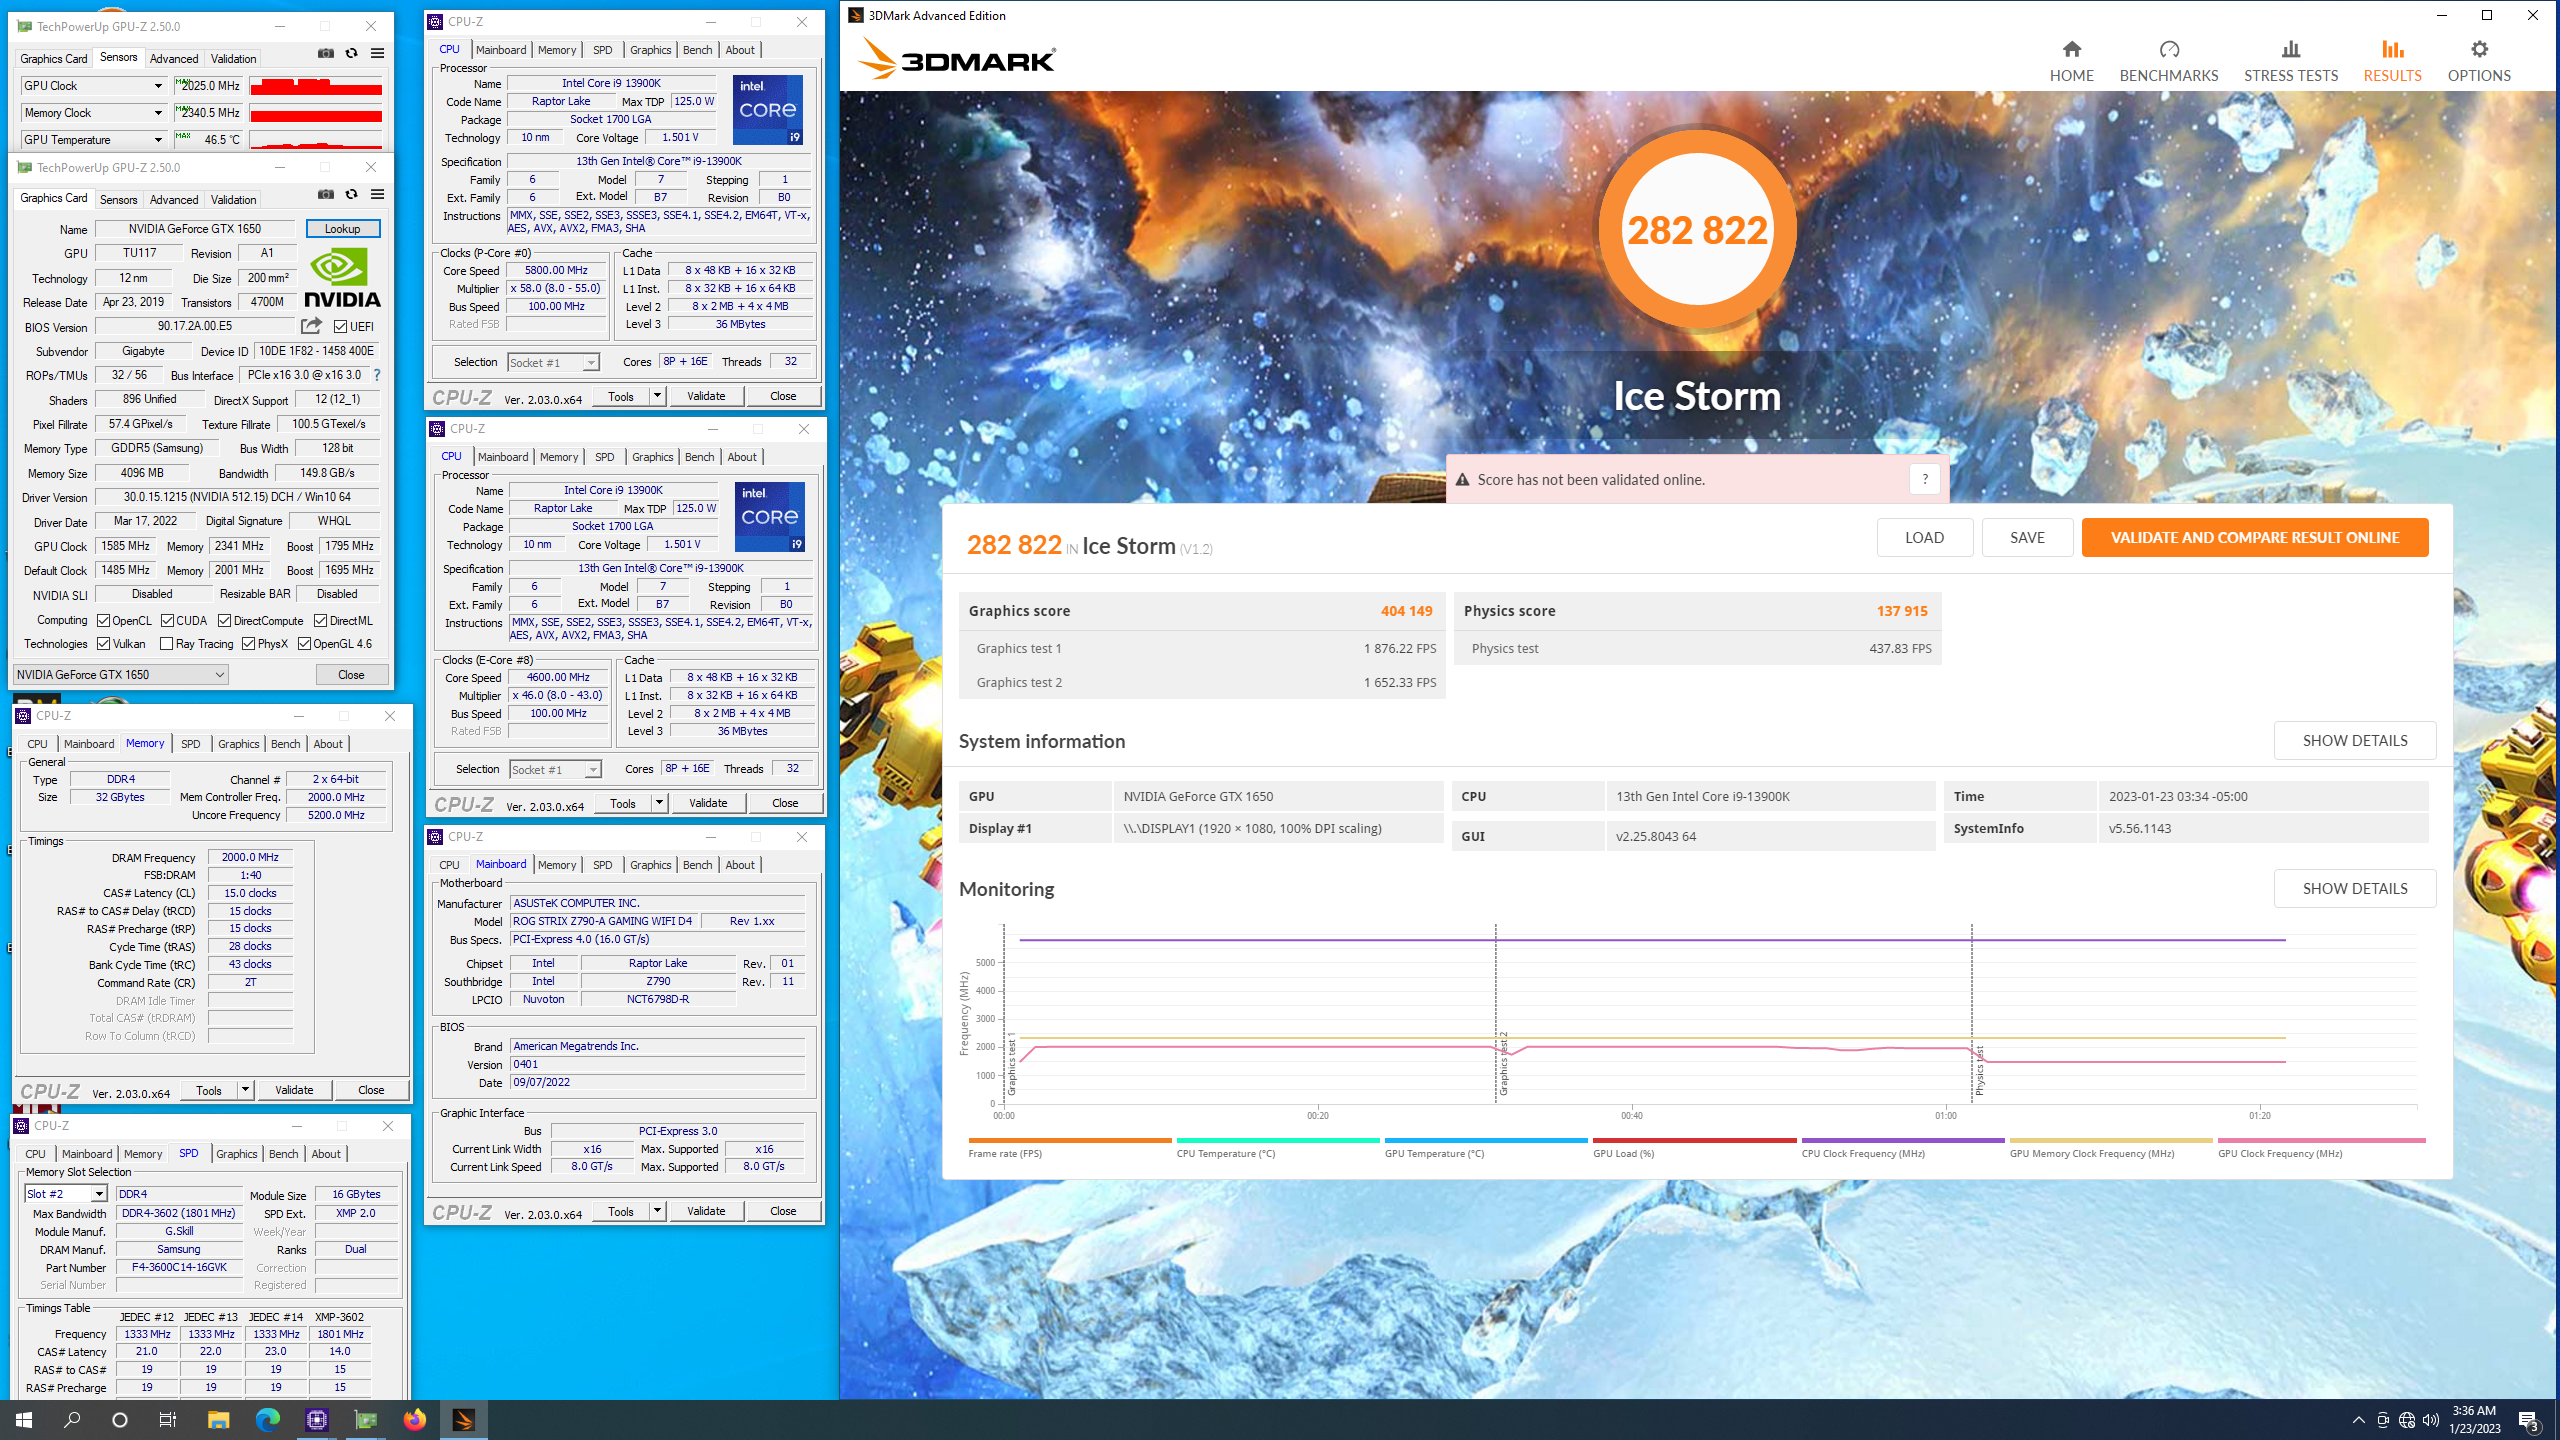Click the GPU Clock sensor history graph
The width and height of the screenshot is (2560, 1440).
316,86
